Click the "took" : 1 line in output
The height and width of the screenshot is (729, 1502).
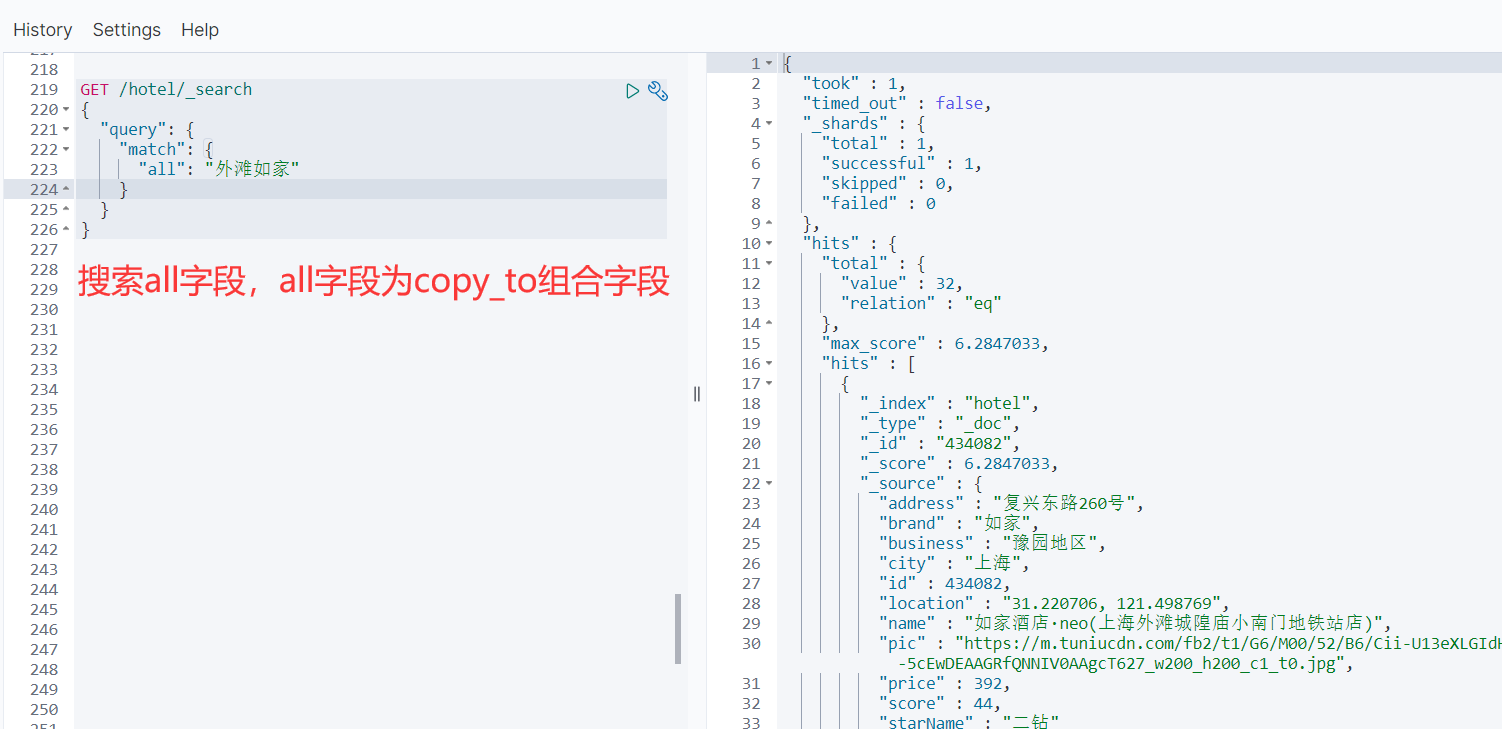[x=854, y=84]
